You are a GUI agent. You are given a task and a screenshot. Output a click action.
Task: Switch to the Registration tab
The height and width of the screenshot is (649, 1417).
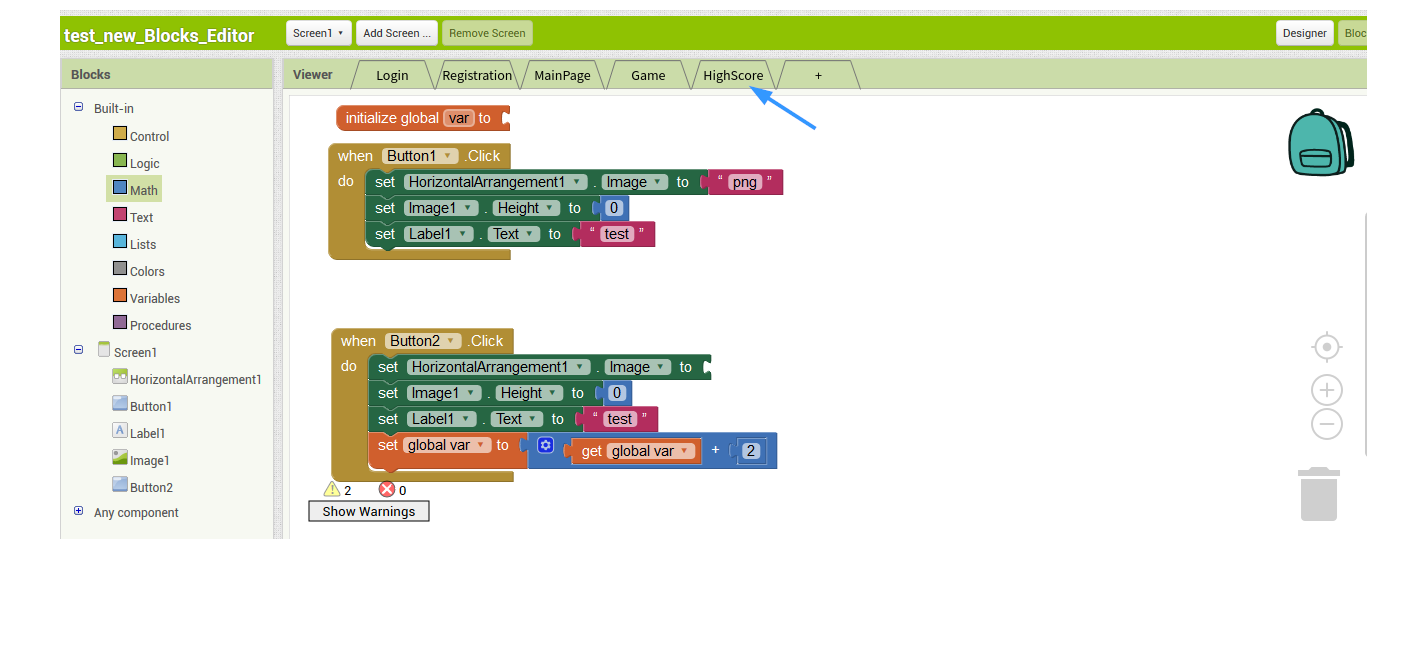(x=477, y=75)
